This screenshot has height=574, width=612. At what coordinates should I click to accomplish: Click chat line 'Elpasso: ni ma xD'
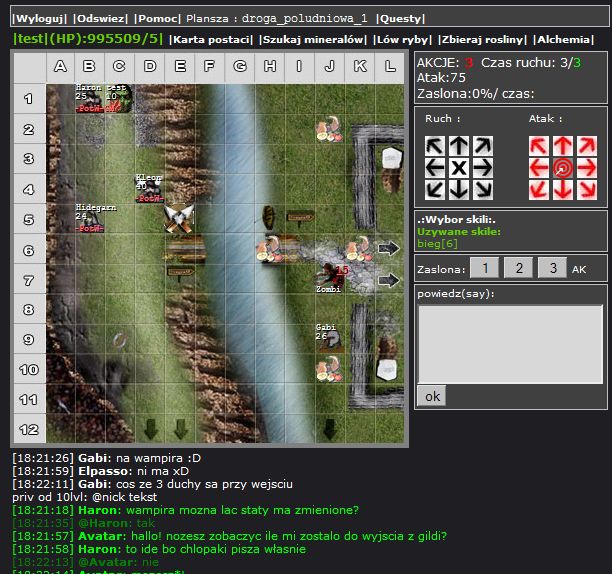pyautogui.click(x=100, y=471)
